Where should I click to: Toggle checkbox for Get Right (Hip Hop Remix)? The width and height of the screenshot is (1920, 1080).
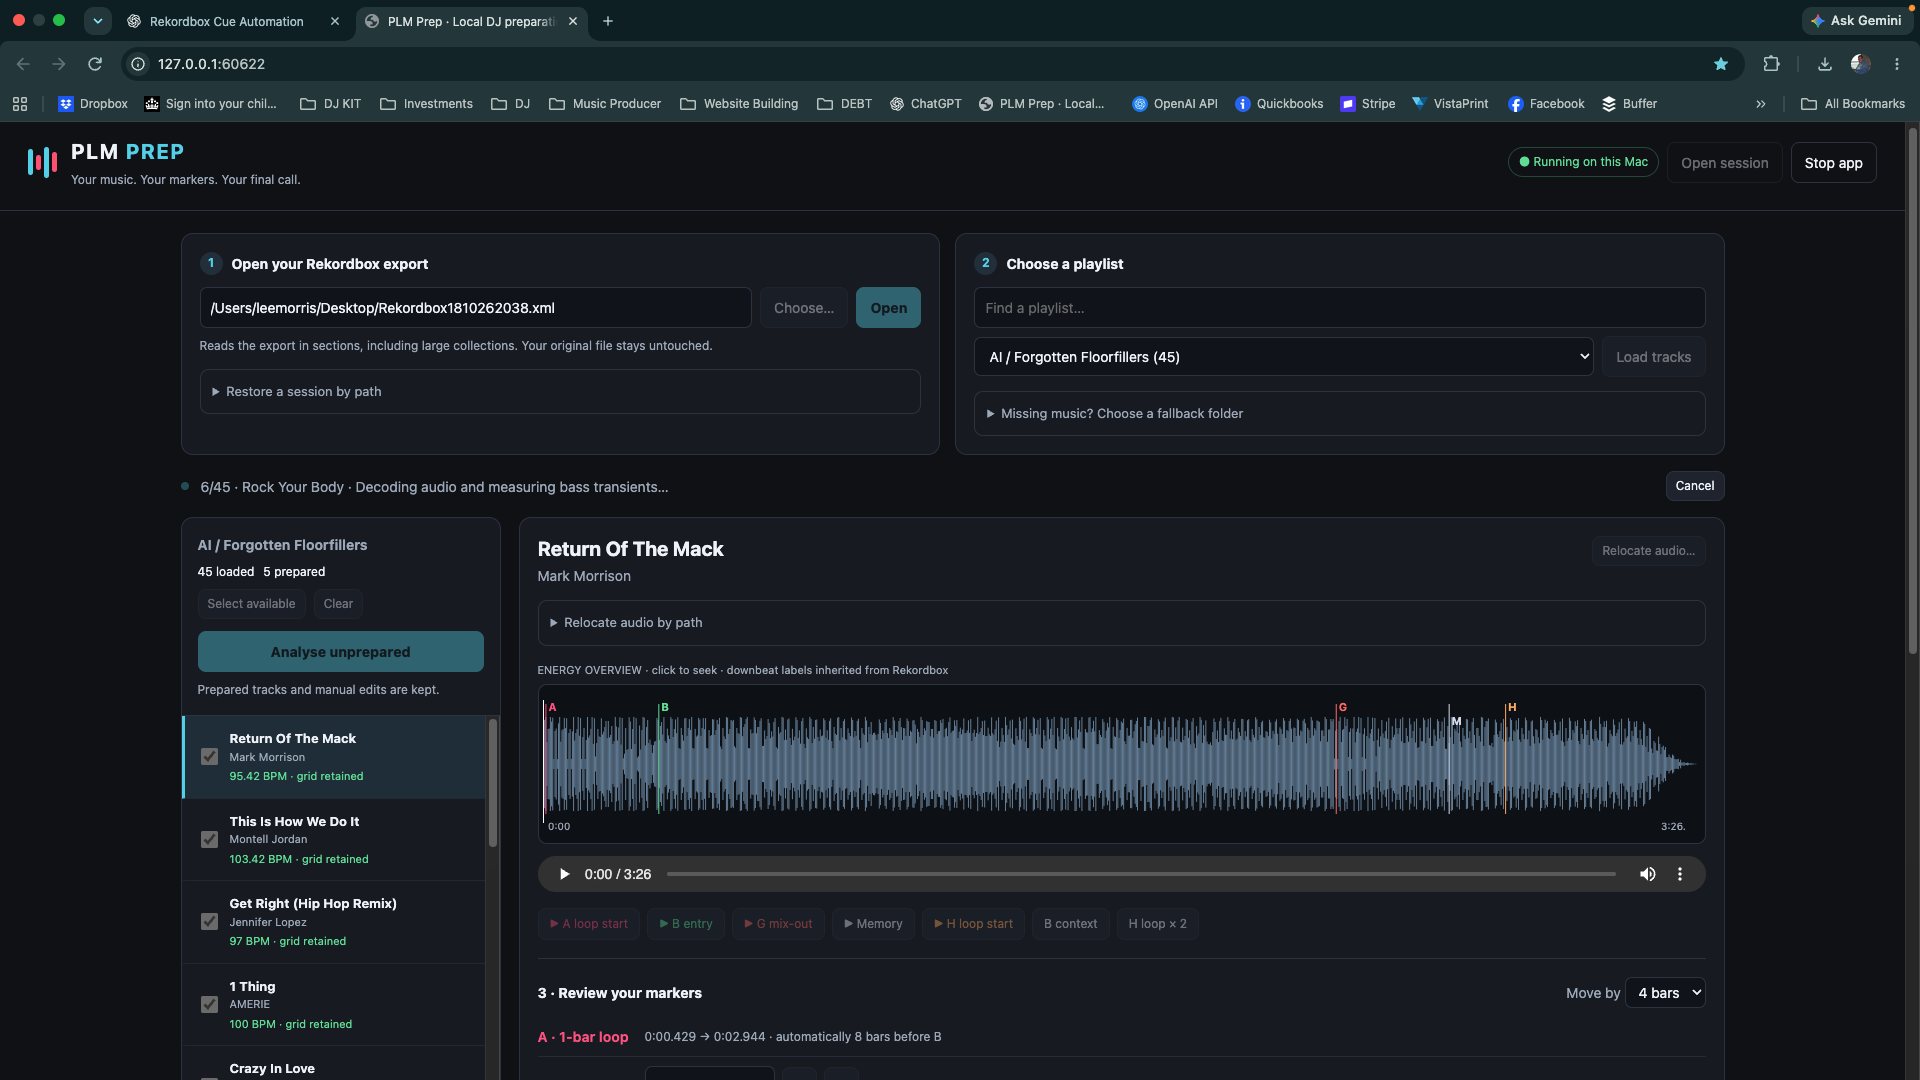[x=209, y=922]
